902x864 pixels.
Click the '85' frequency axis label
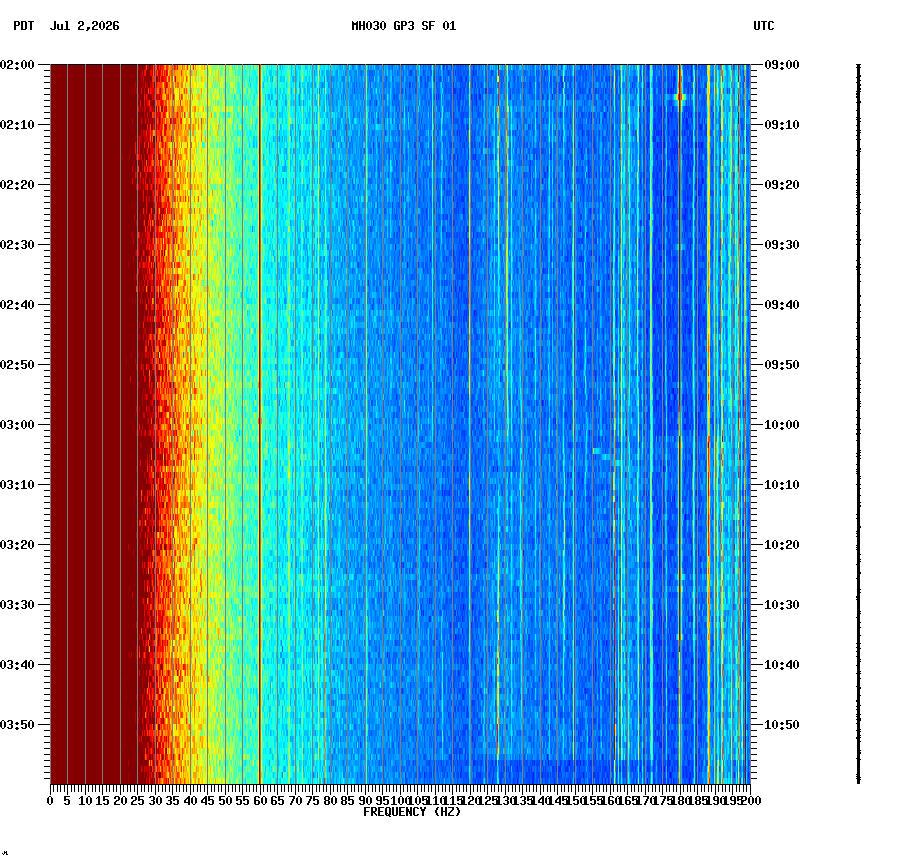[x=347, y=801]
